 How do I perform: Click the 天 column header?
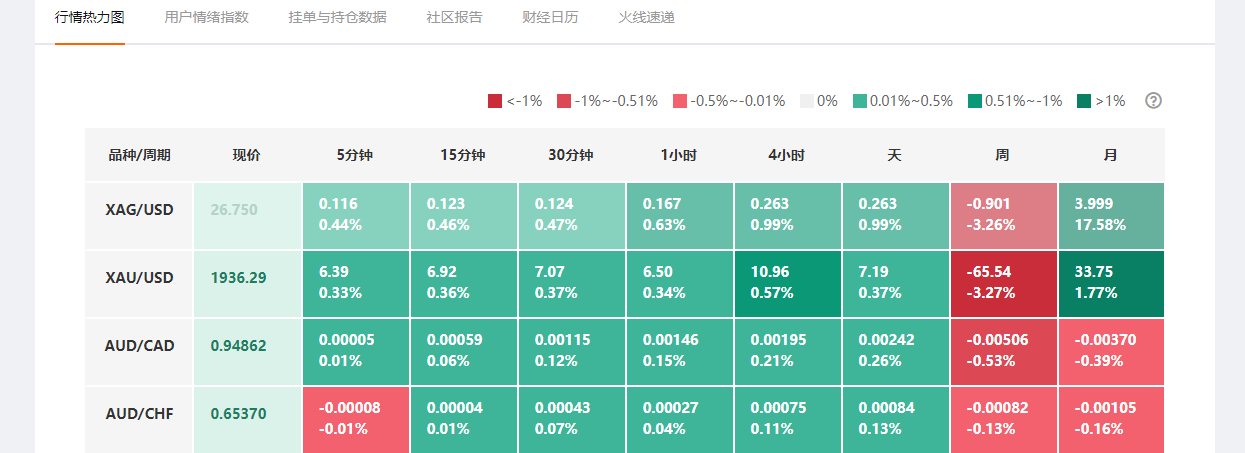895,155
